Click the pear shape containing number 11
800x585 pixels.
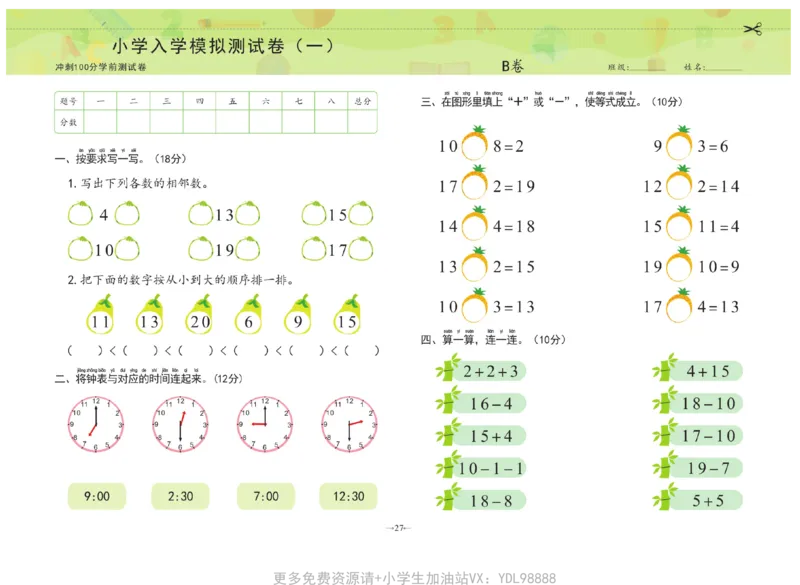pyautogui.click(x=98, y=320)
